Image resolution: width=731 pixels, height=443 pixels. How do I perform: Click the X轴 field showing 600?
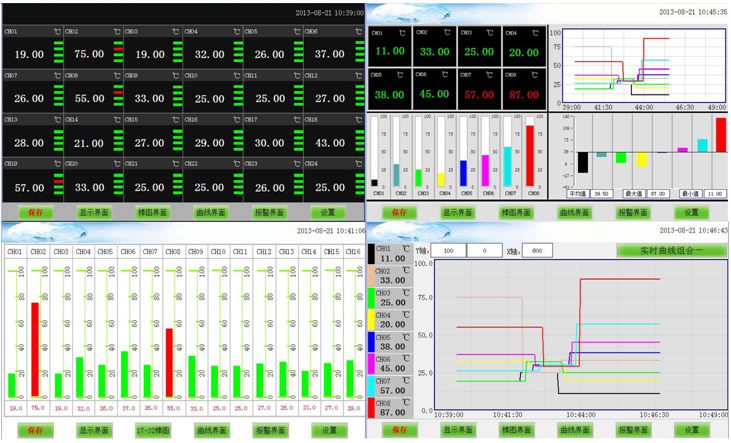(537, 250)
